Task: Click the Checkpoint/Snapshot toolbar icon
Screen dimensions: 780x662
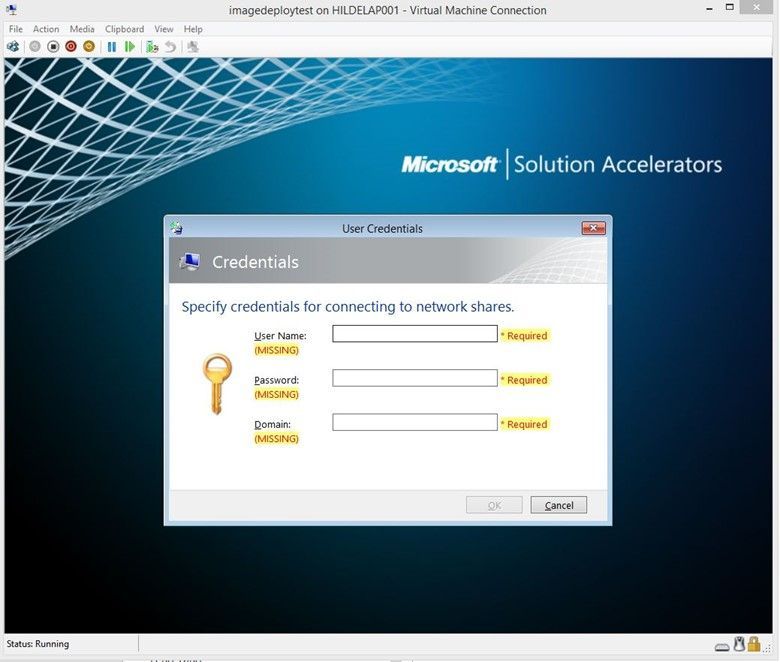Action: click(x=152, y=47)
